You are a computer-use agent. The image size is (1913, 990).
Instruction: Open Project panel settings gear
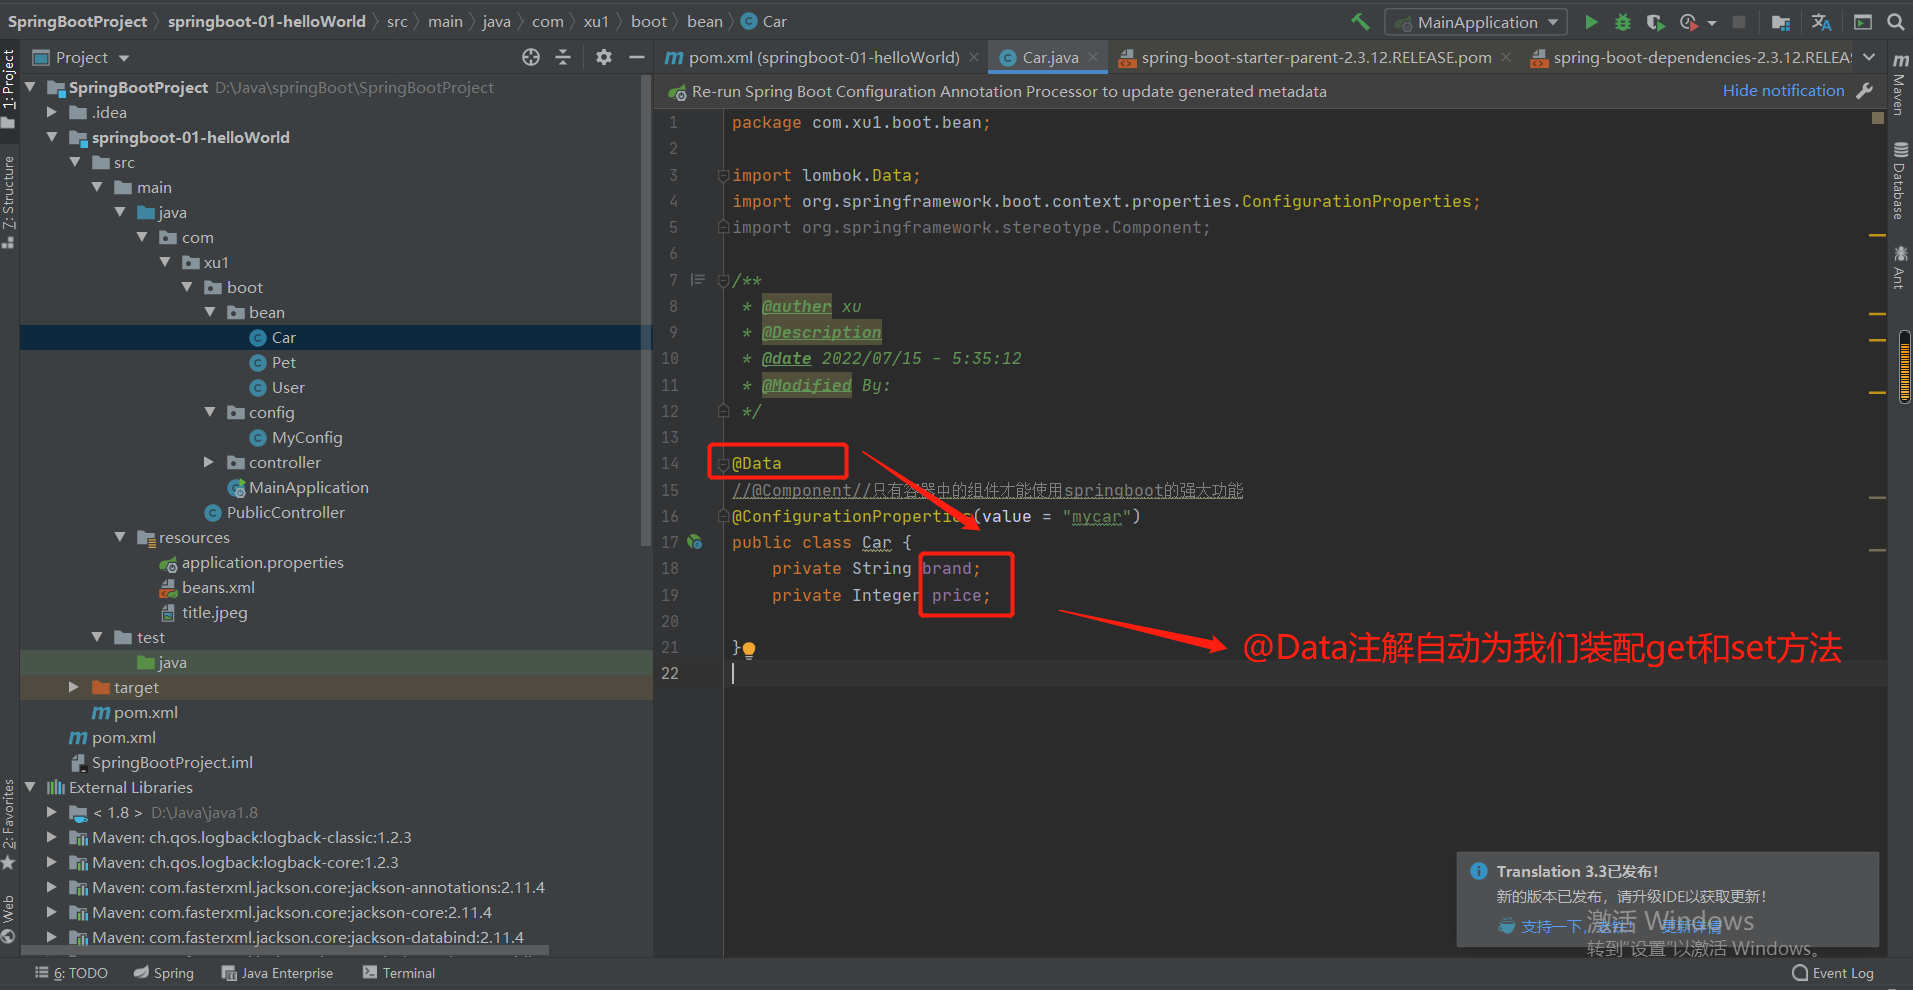click(x=603, y=57)
